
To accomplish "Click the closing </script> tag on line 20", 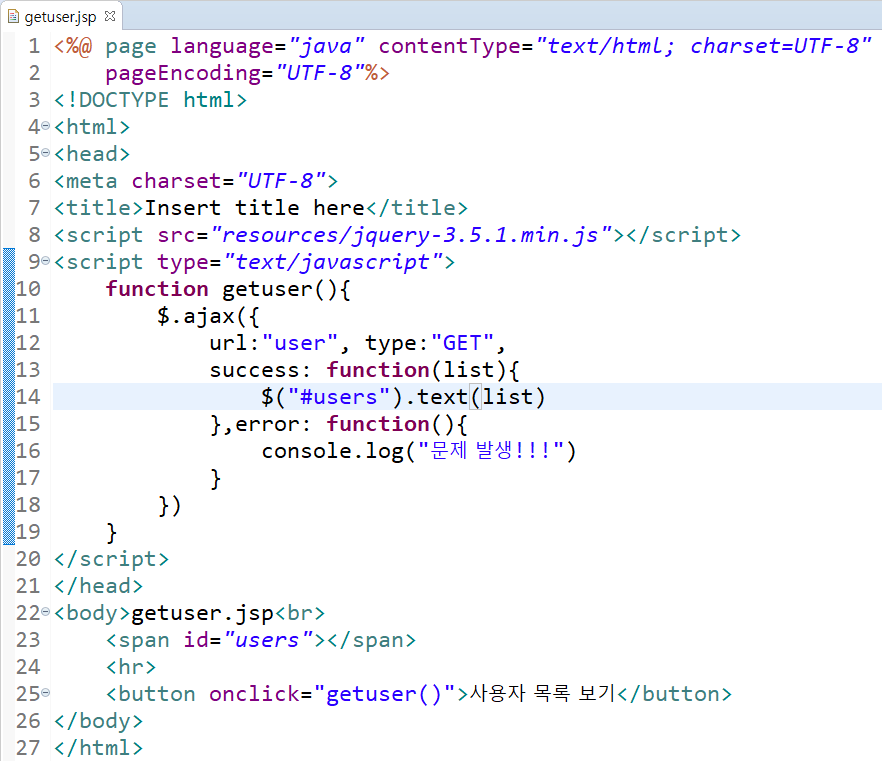I will (111, 559).
